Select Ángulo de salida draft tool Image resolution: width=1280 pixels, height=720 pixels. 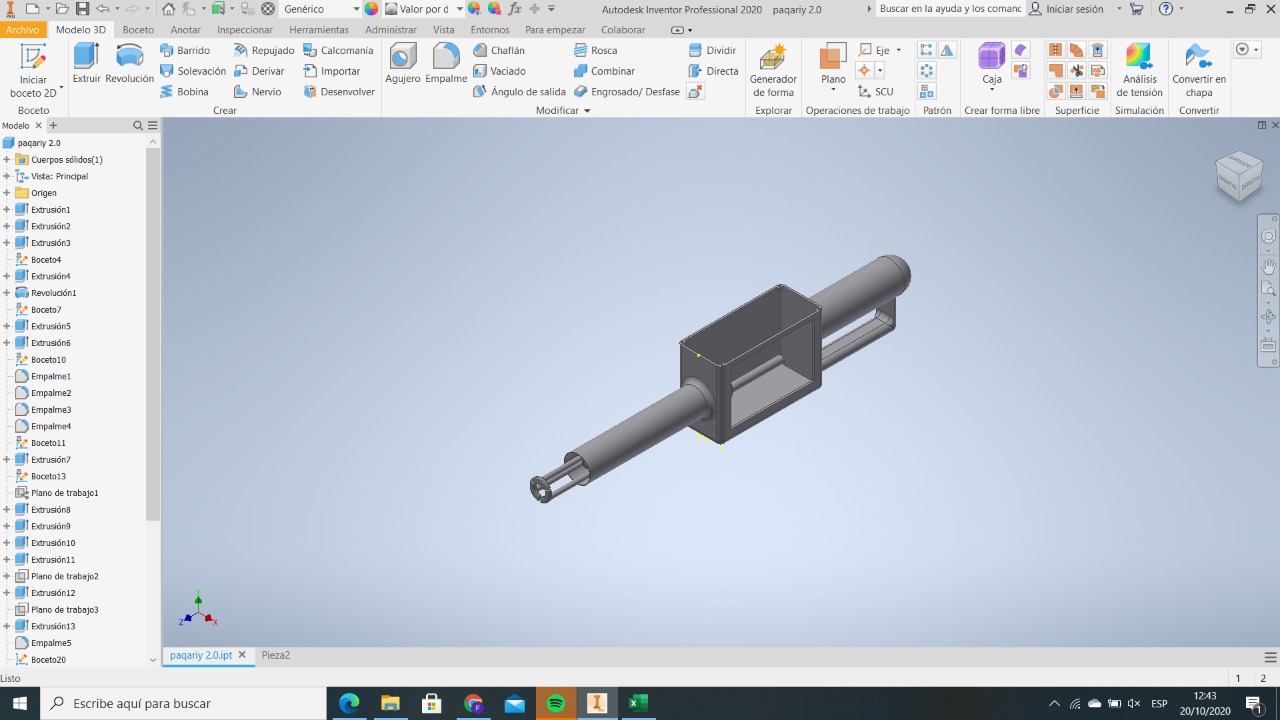pos(519,92)
